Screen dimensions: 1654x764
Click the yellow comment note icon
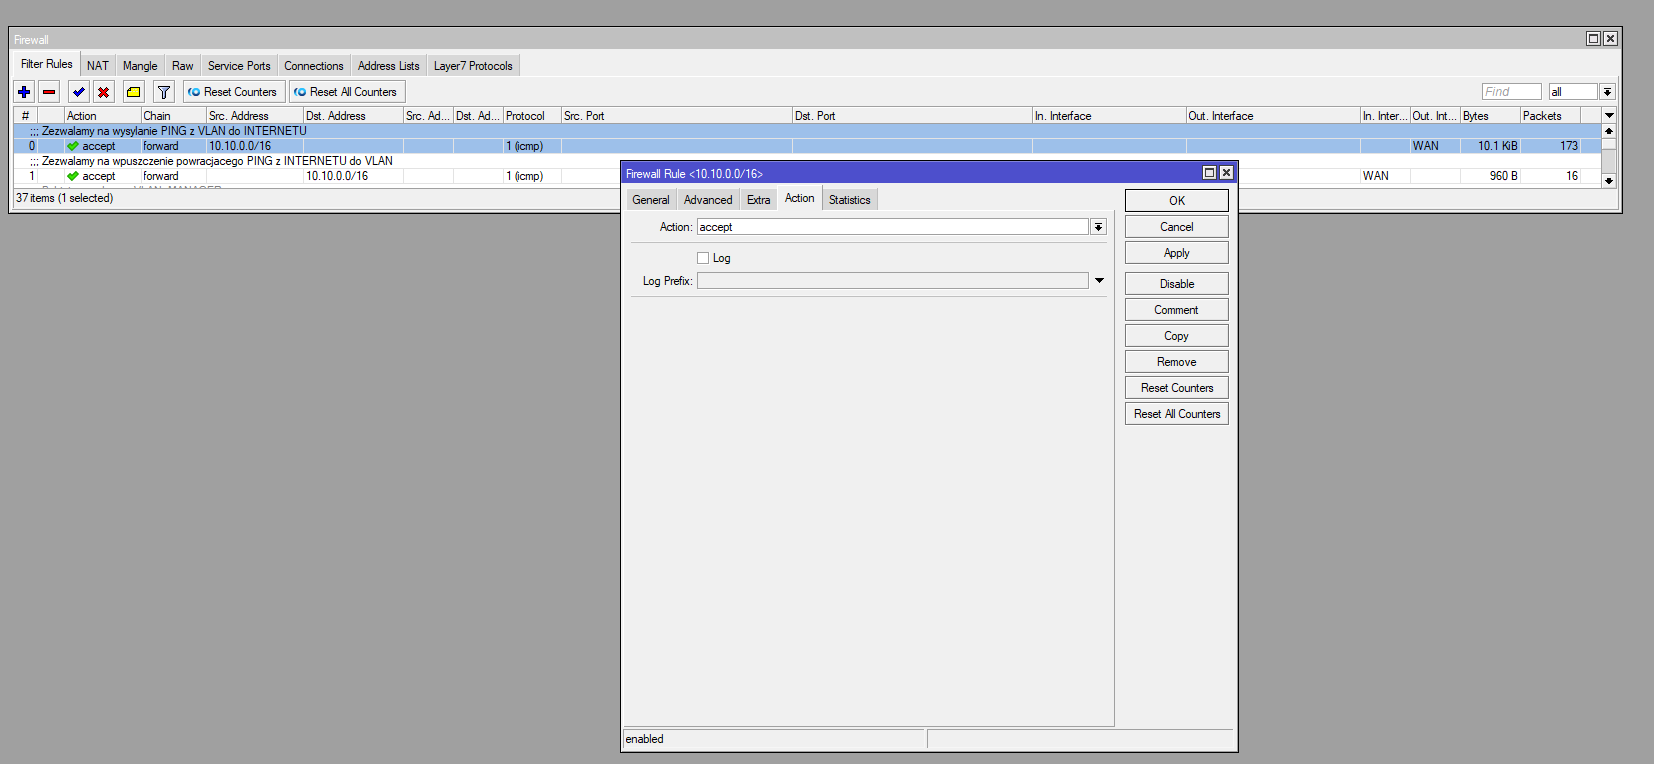pos(133,92)
